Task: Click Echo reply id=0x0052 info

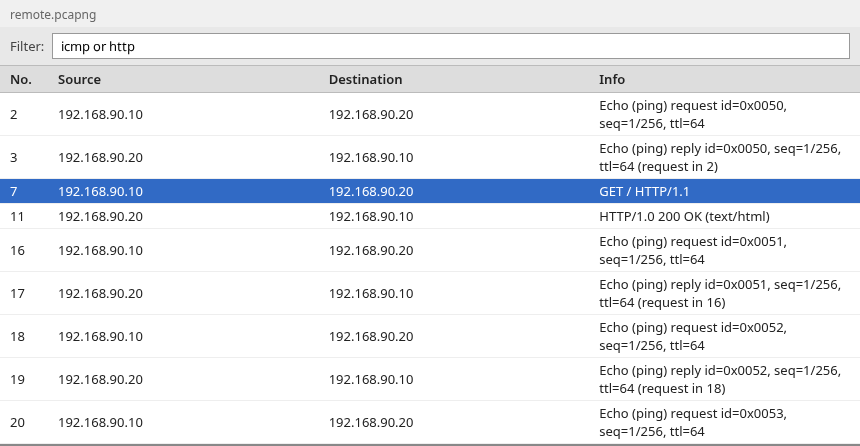Action: pyautogui.click(x=720, y=379)
